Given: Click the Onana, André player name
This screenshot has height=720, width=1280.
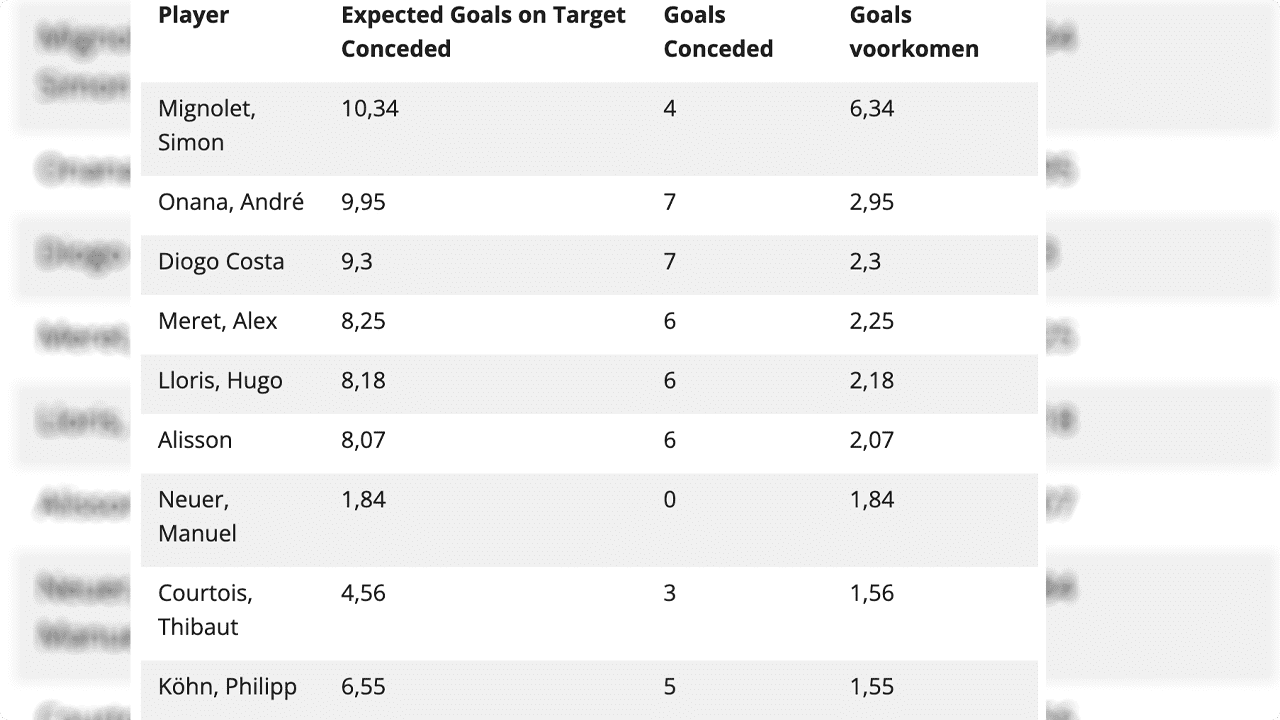Looking at the screenshot, I should point(231,202).
